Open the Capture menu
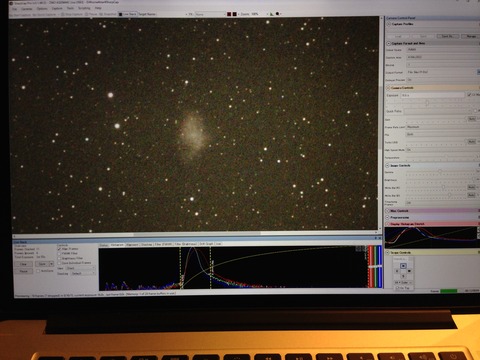This screenshot has width=480, height=360. (57, 8)
